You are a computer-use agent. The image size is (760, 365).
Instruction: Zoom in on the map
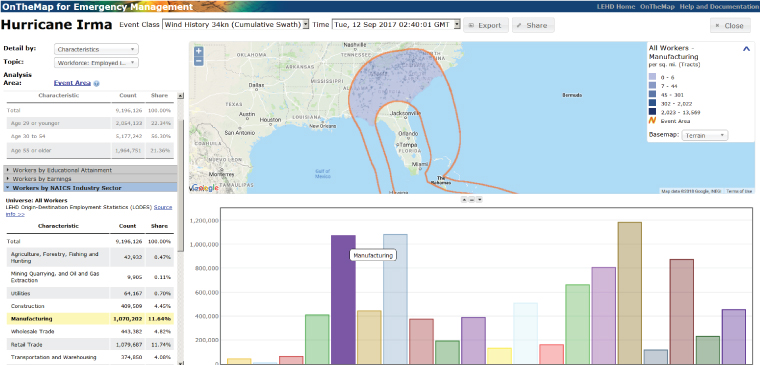pyautogui.click(x=198, y=51)
